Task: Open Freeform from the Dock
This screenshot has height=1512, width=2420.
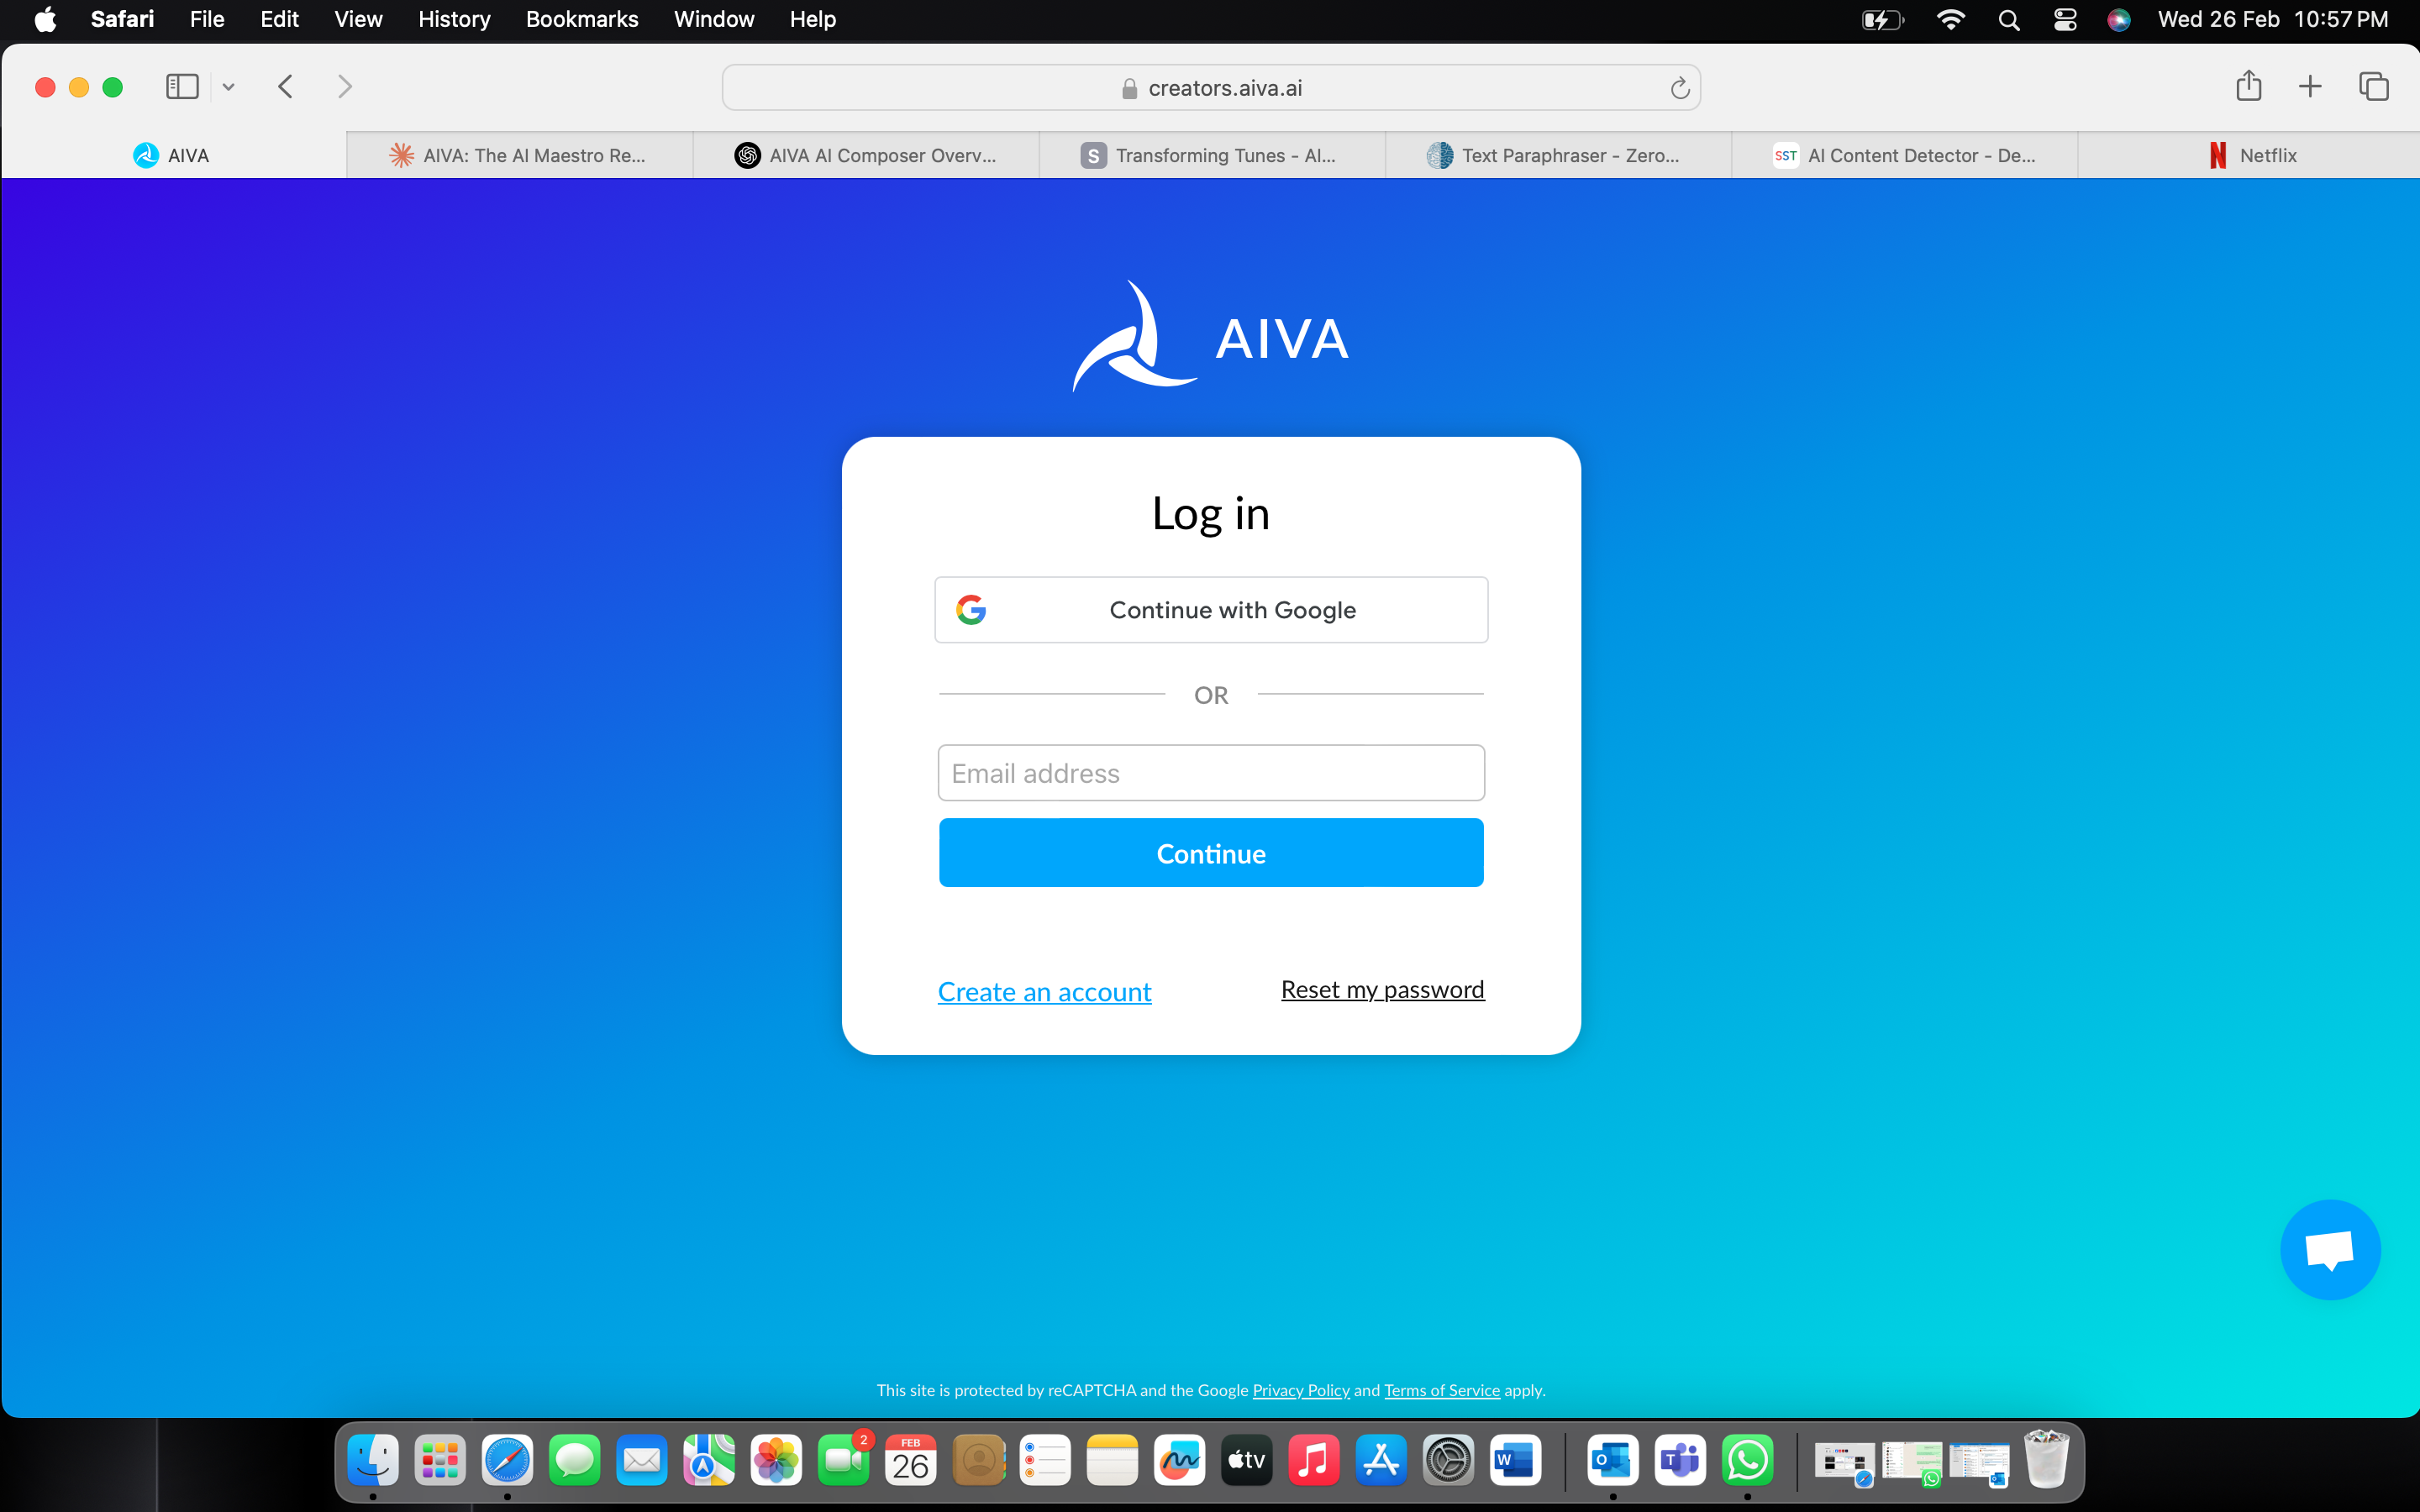Action: [x=1179, y=1461]
